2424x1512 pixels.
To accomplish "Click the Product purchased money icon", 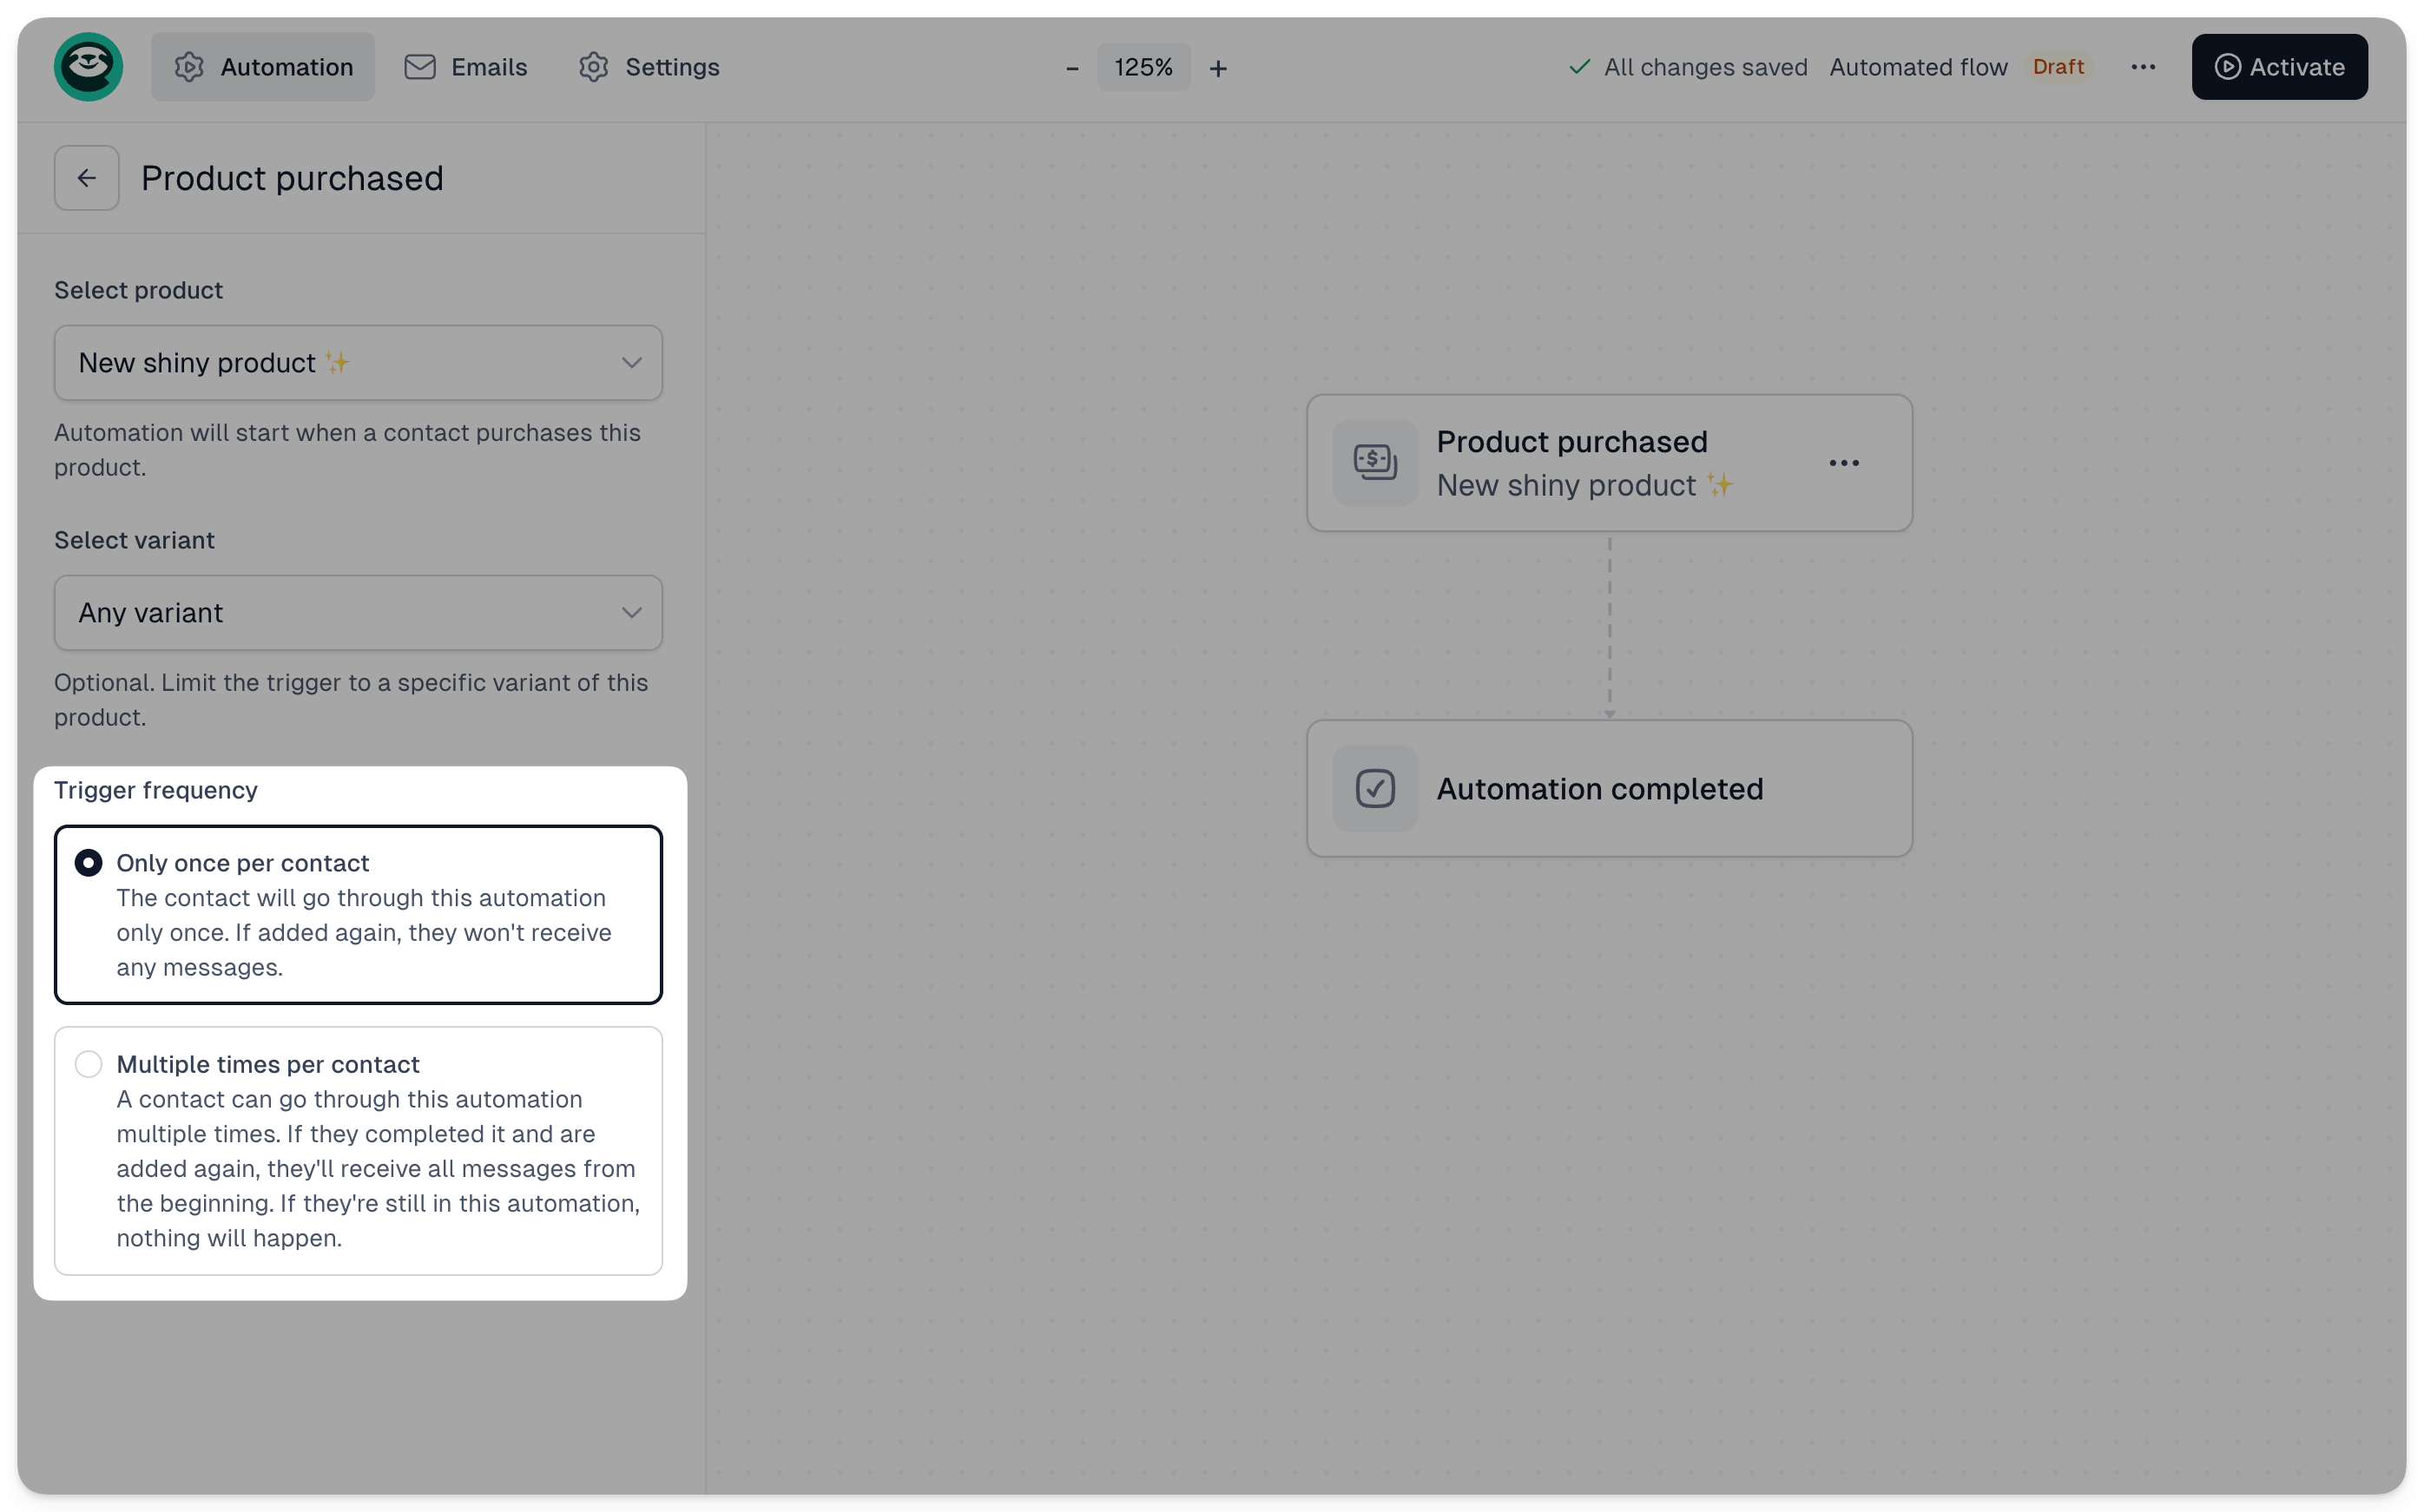I will [1375, 463].
